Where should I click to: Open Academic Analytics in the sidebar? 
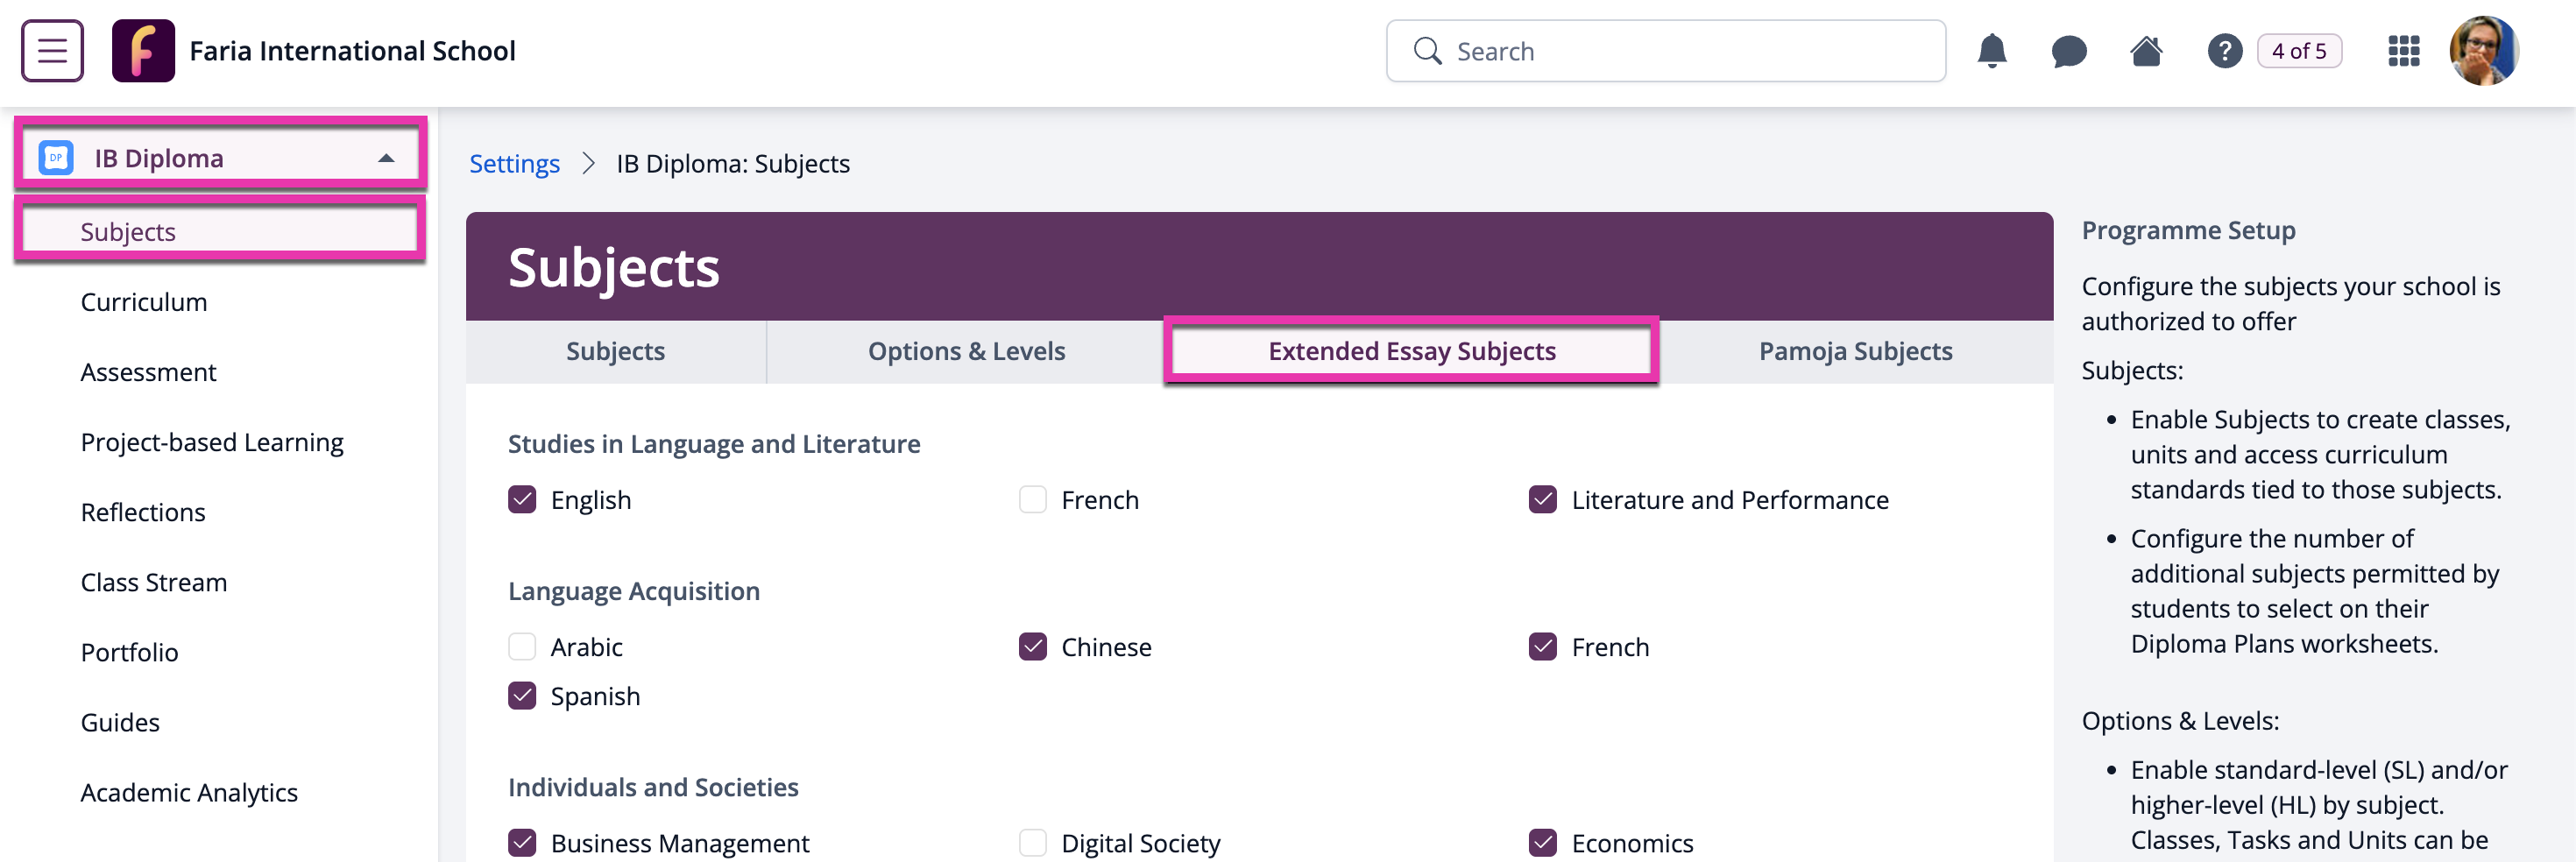[189, 792]
